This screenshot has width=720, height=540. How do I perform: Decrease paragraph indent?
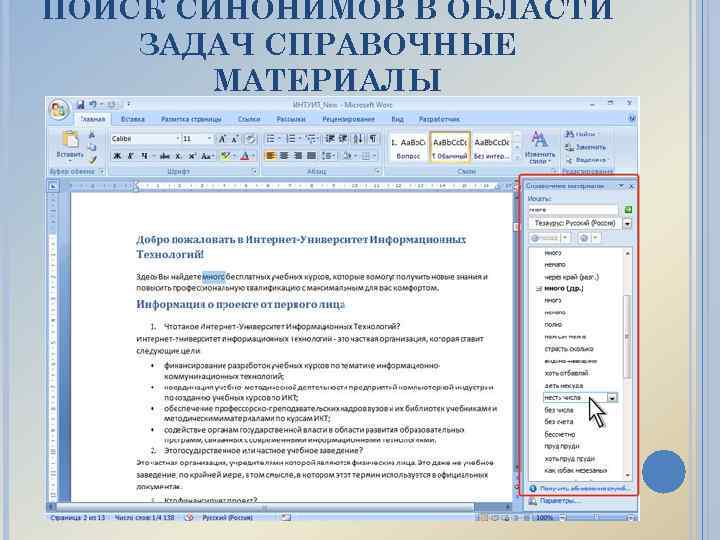tap(330, 139)
